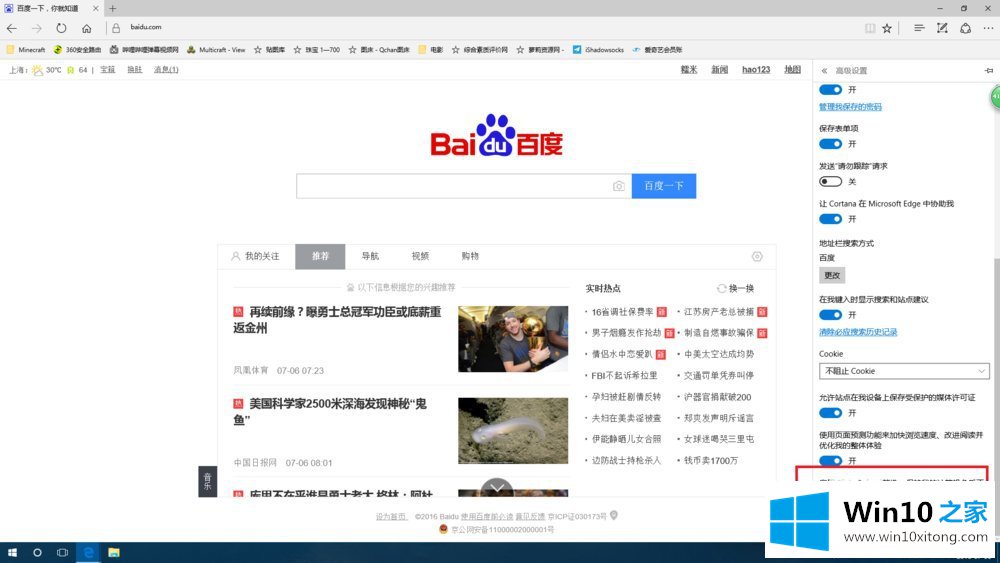Expand the feed down-arrow button
The height and width of the screenshot is (563, 1000).
tap(497, 488)
